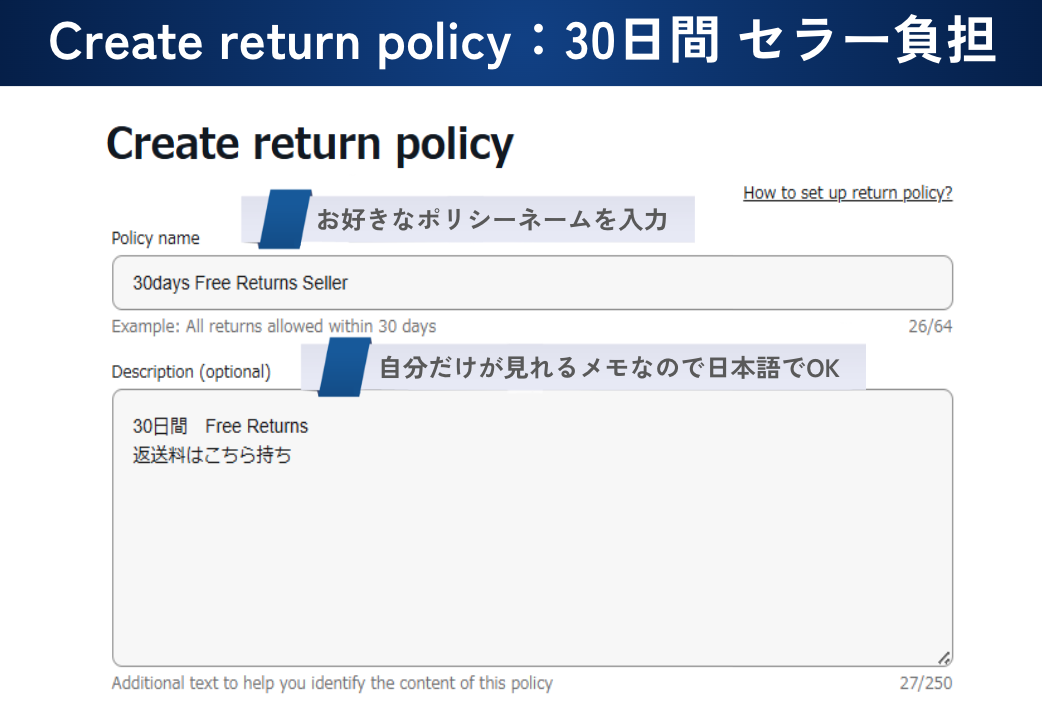Screen dimensions: 1042x702
Task: Open the 'How to set up return policy?' link
Action: tap(847, 193)
